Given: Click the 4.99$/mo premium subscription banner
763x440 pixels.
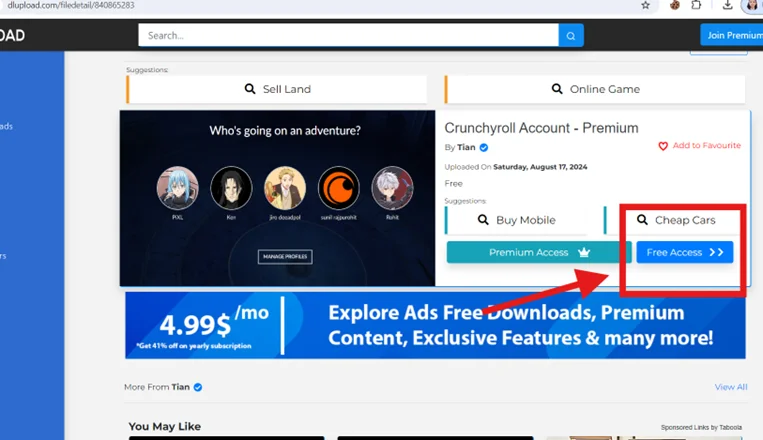Looking at the screenshot, I should [x=435, y=325].
